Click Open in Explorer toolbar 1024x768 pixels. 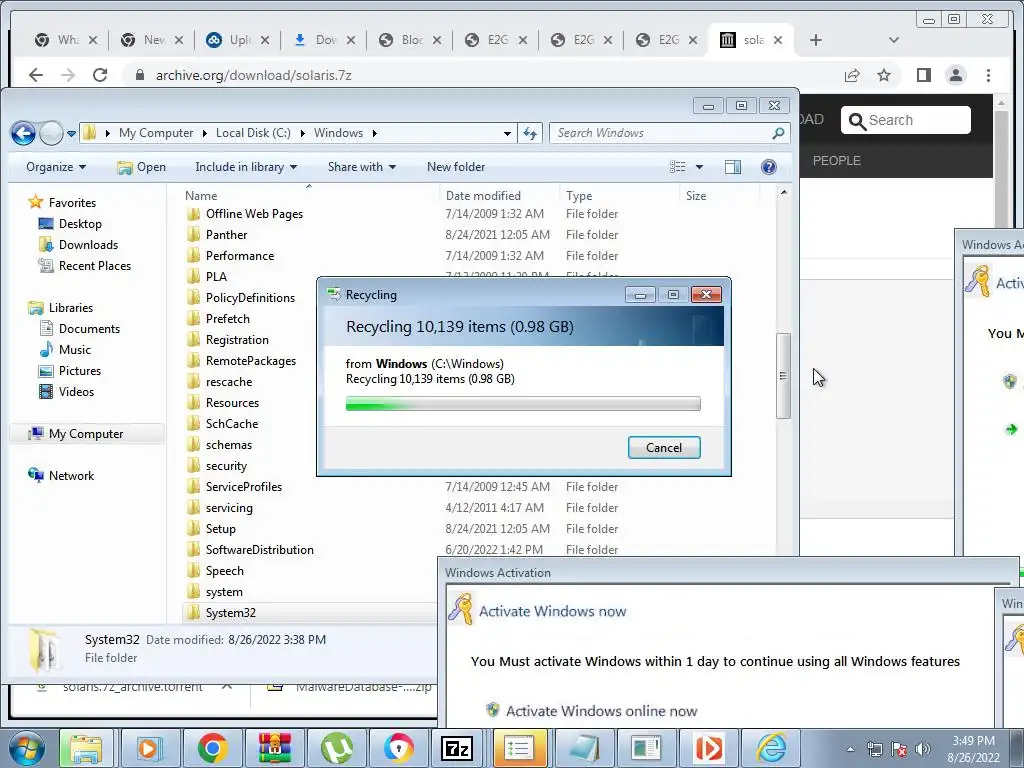pos(142,167)
